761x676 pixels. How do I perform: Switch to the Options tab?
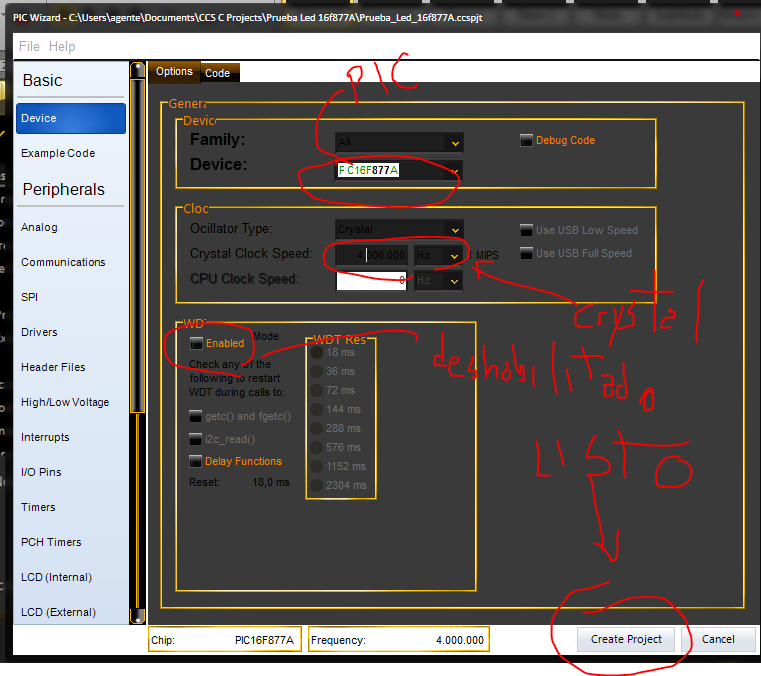[174, 72]
